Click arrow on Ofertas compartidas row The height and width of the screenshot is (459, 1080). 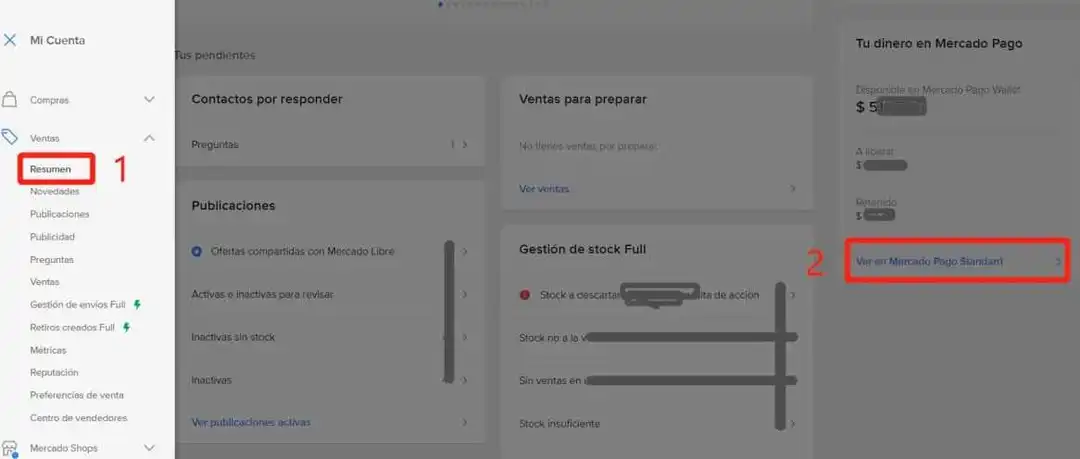(x=465, y=252)
